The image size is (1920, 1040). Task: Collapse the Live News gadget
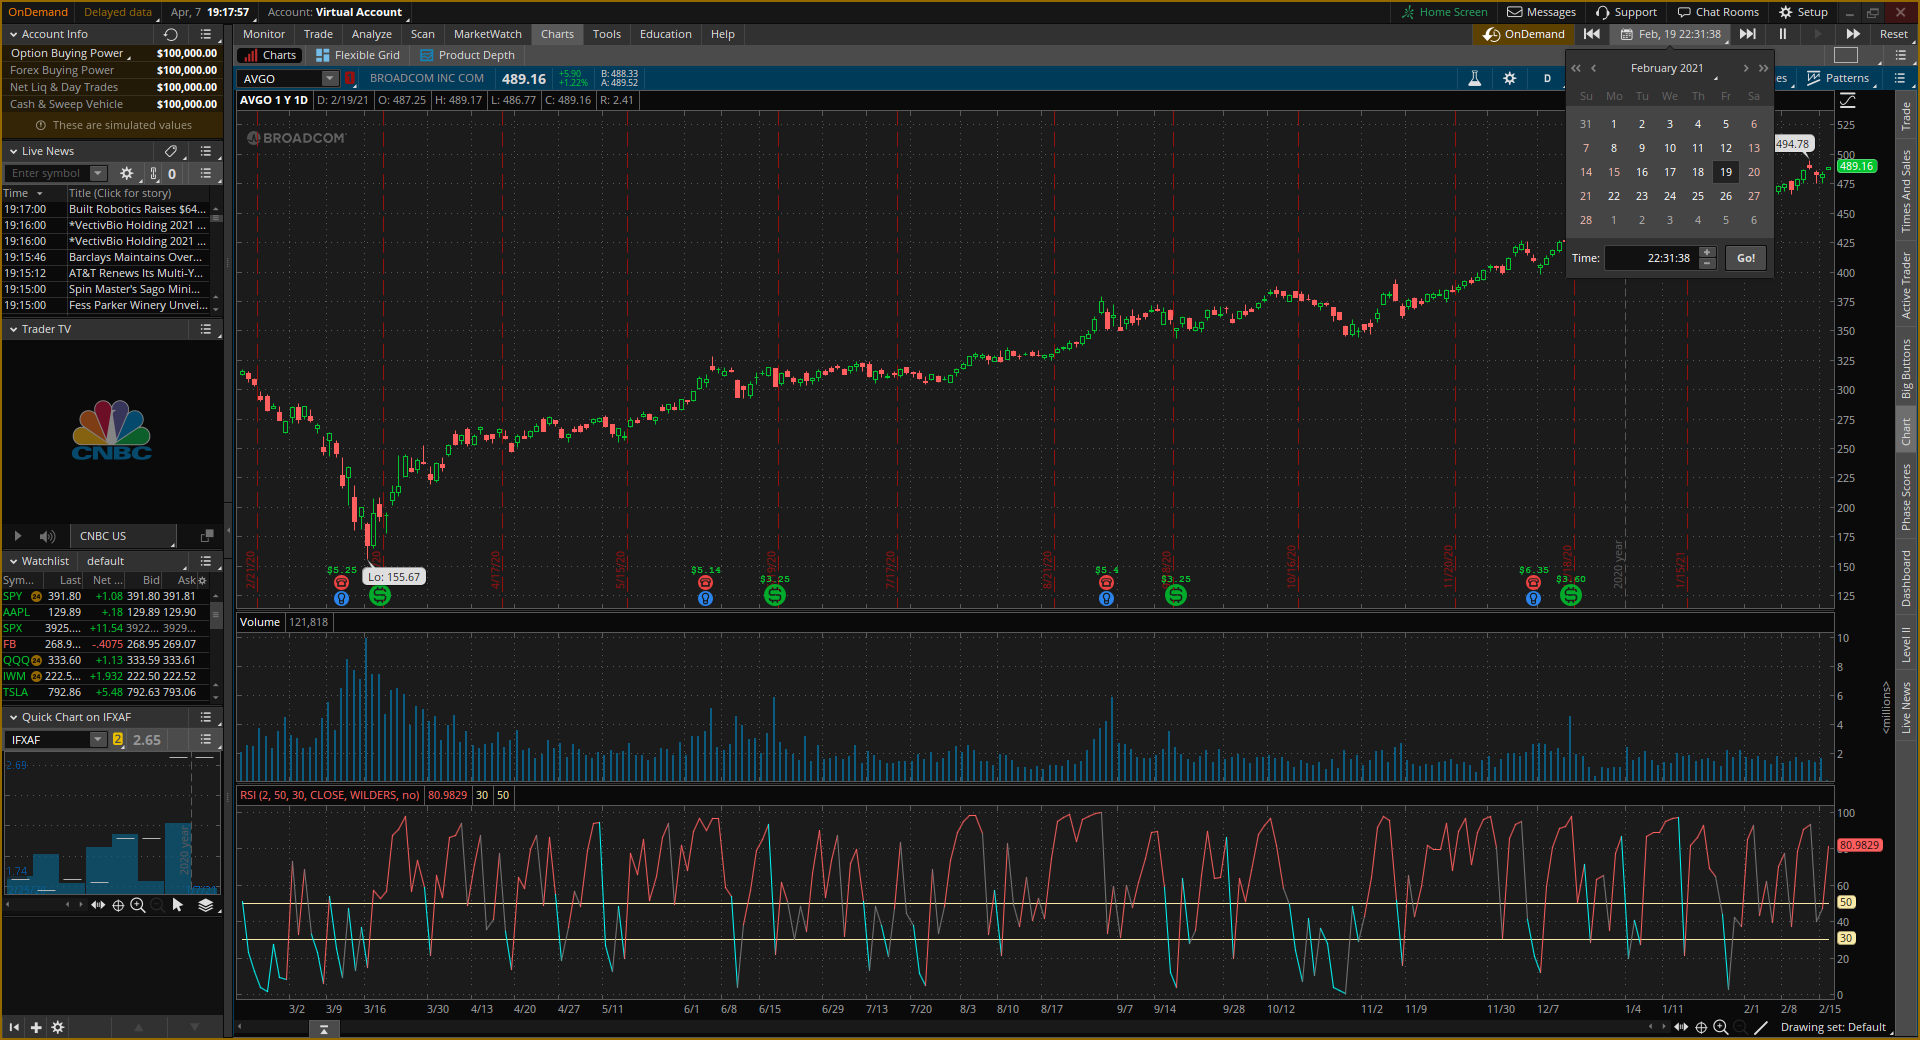click(13, 151)
